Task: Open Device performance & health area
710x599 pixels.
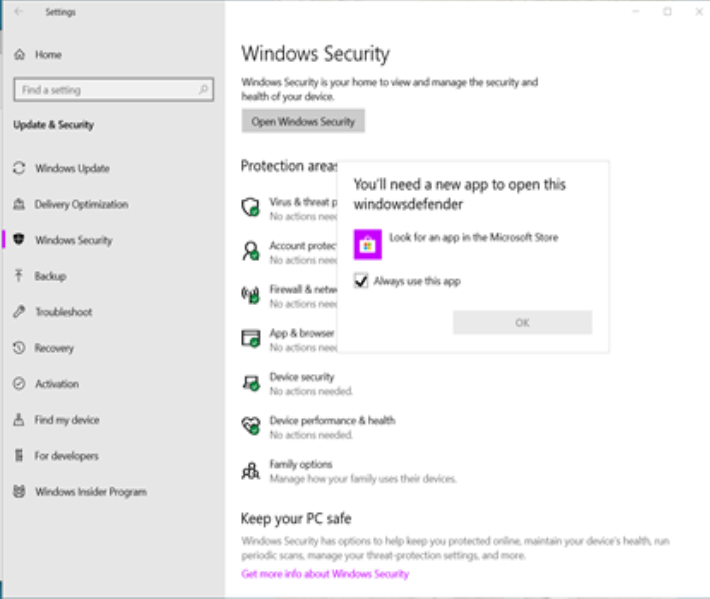Action: (x=318, y=427)
